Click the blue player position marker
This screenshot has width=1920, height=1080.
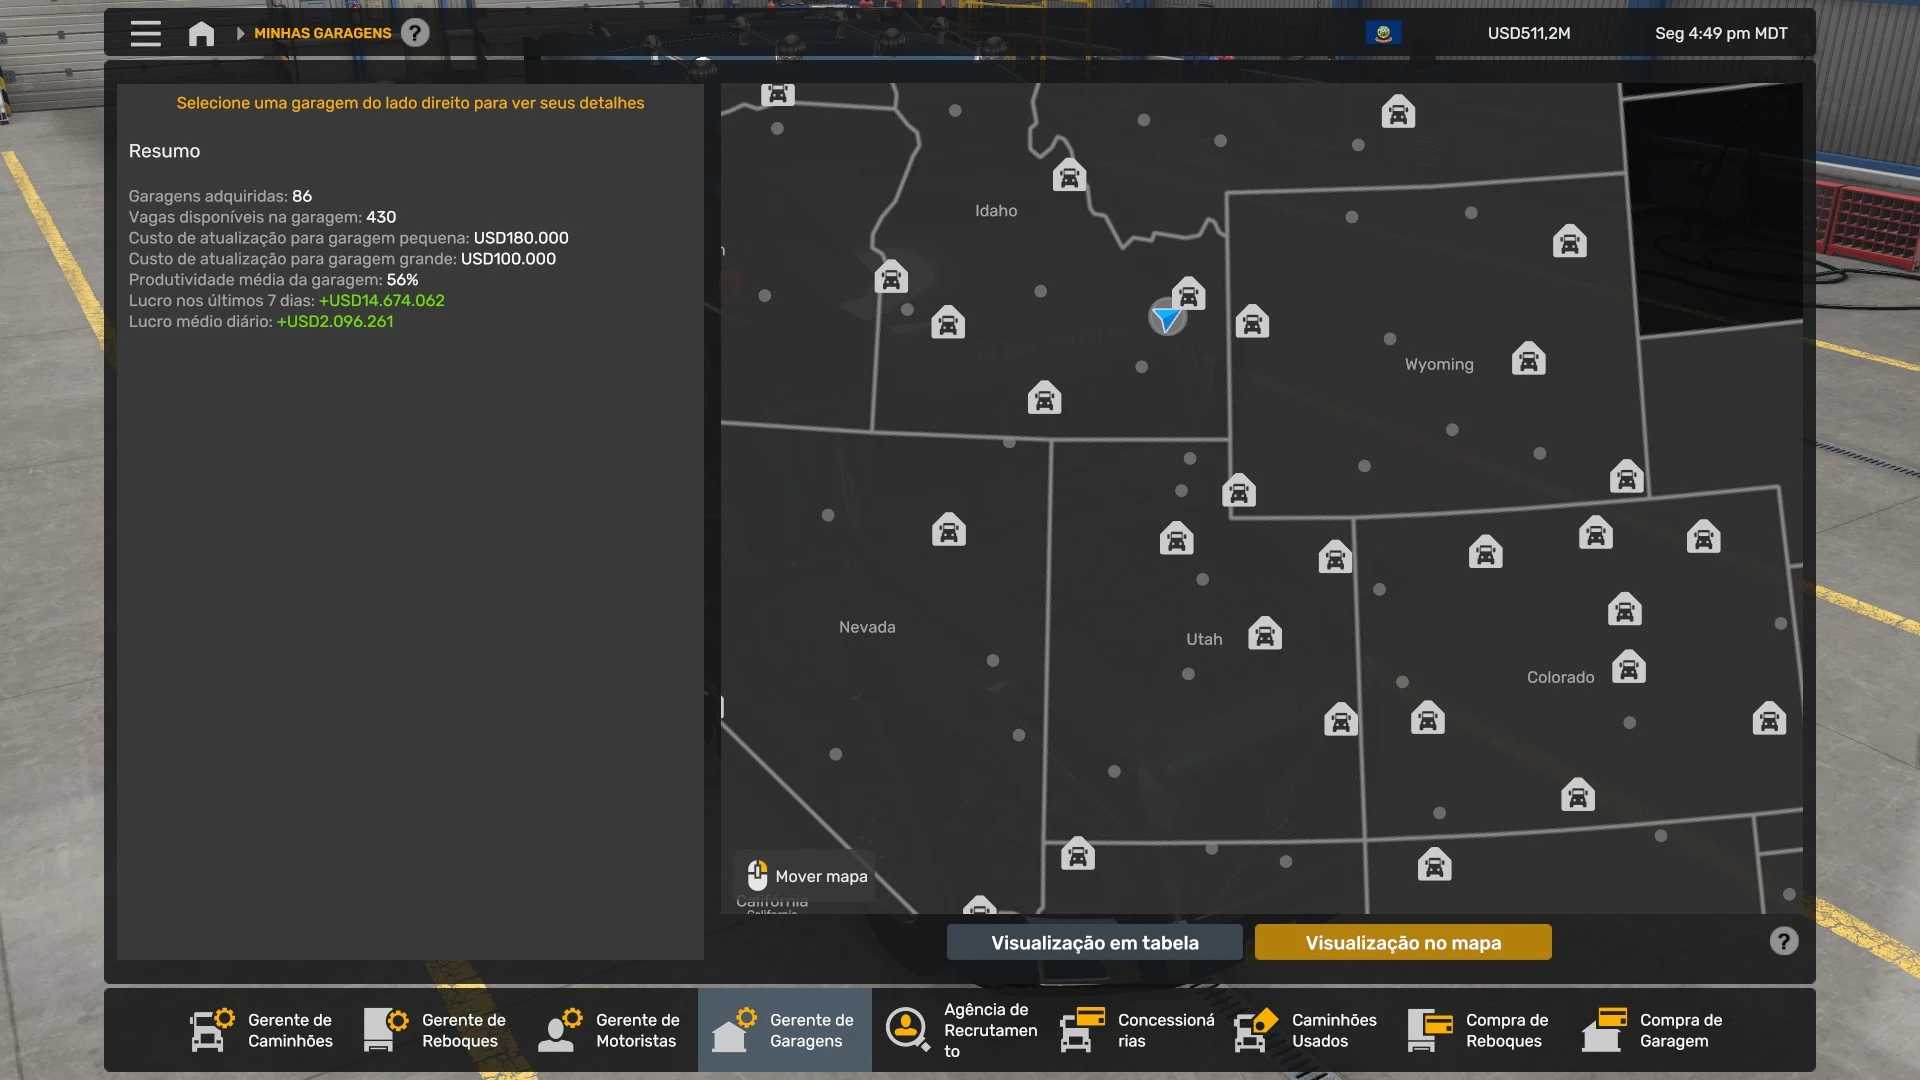click(x=1166, y=318)
